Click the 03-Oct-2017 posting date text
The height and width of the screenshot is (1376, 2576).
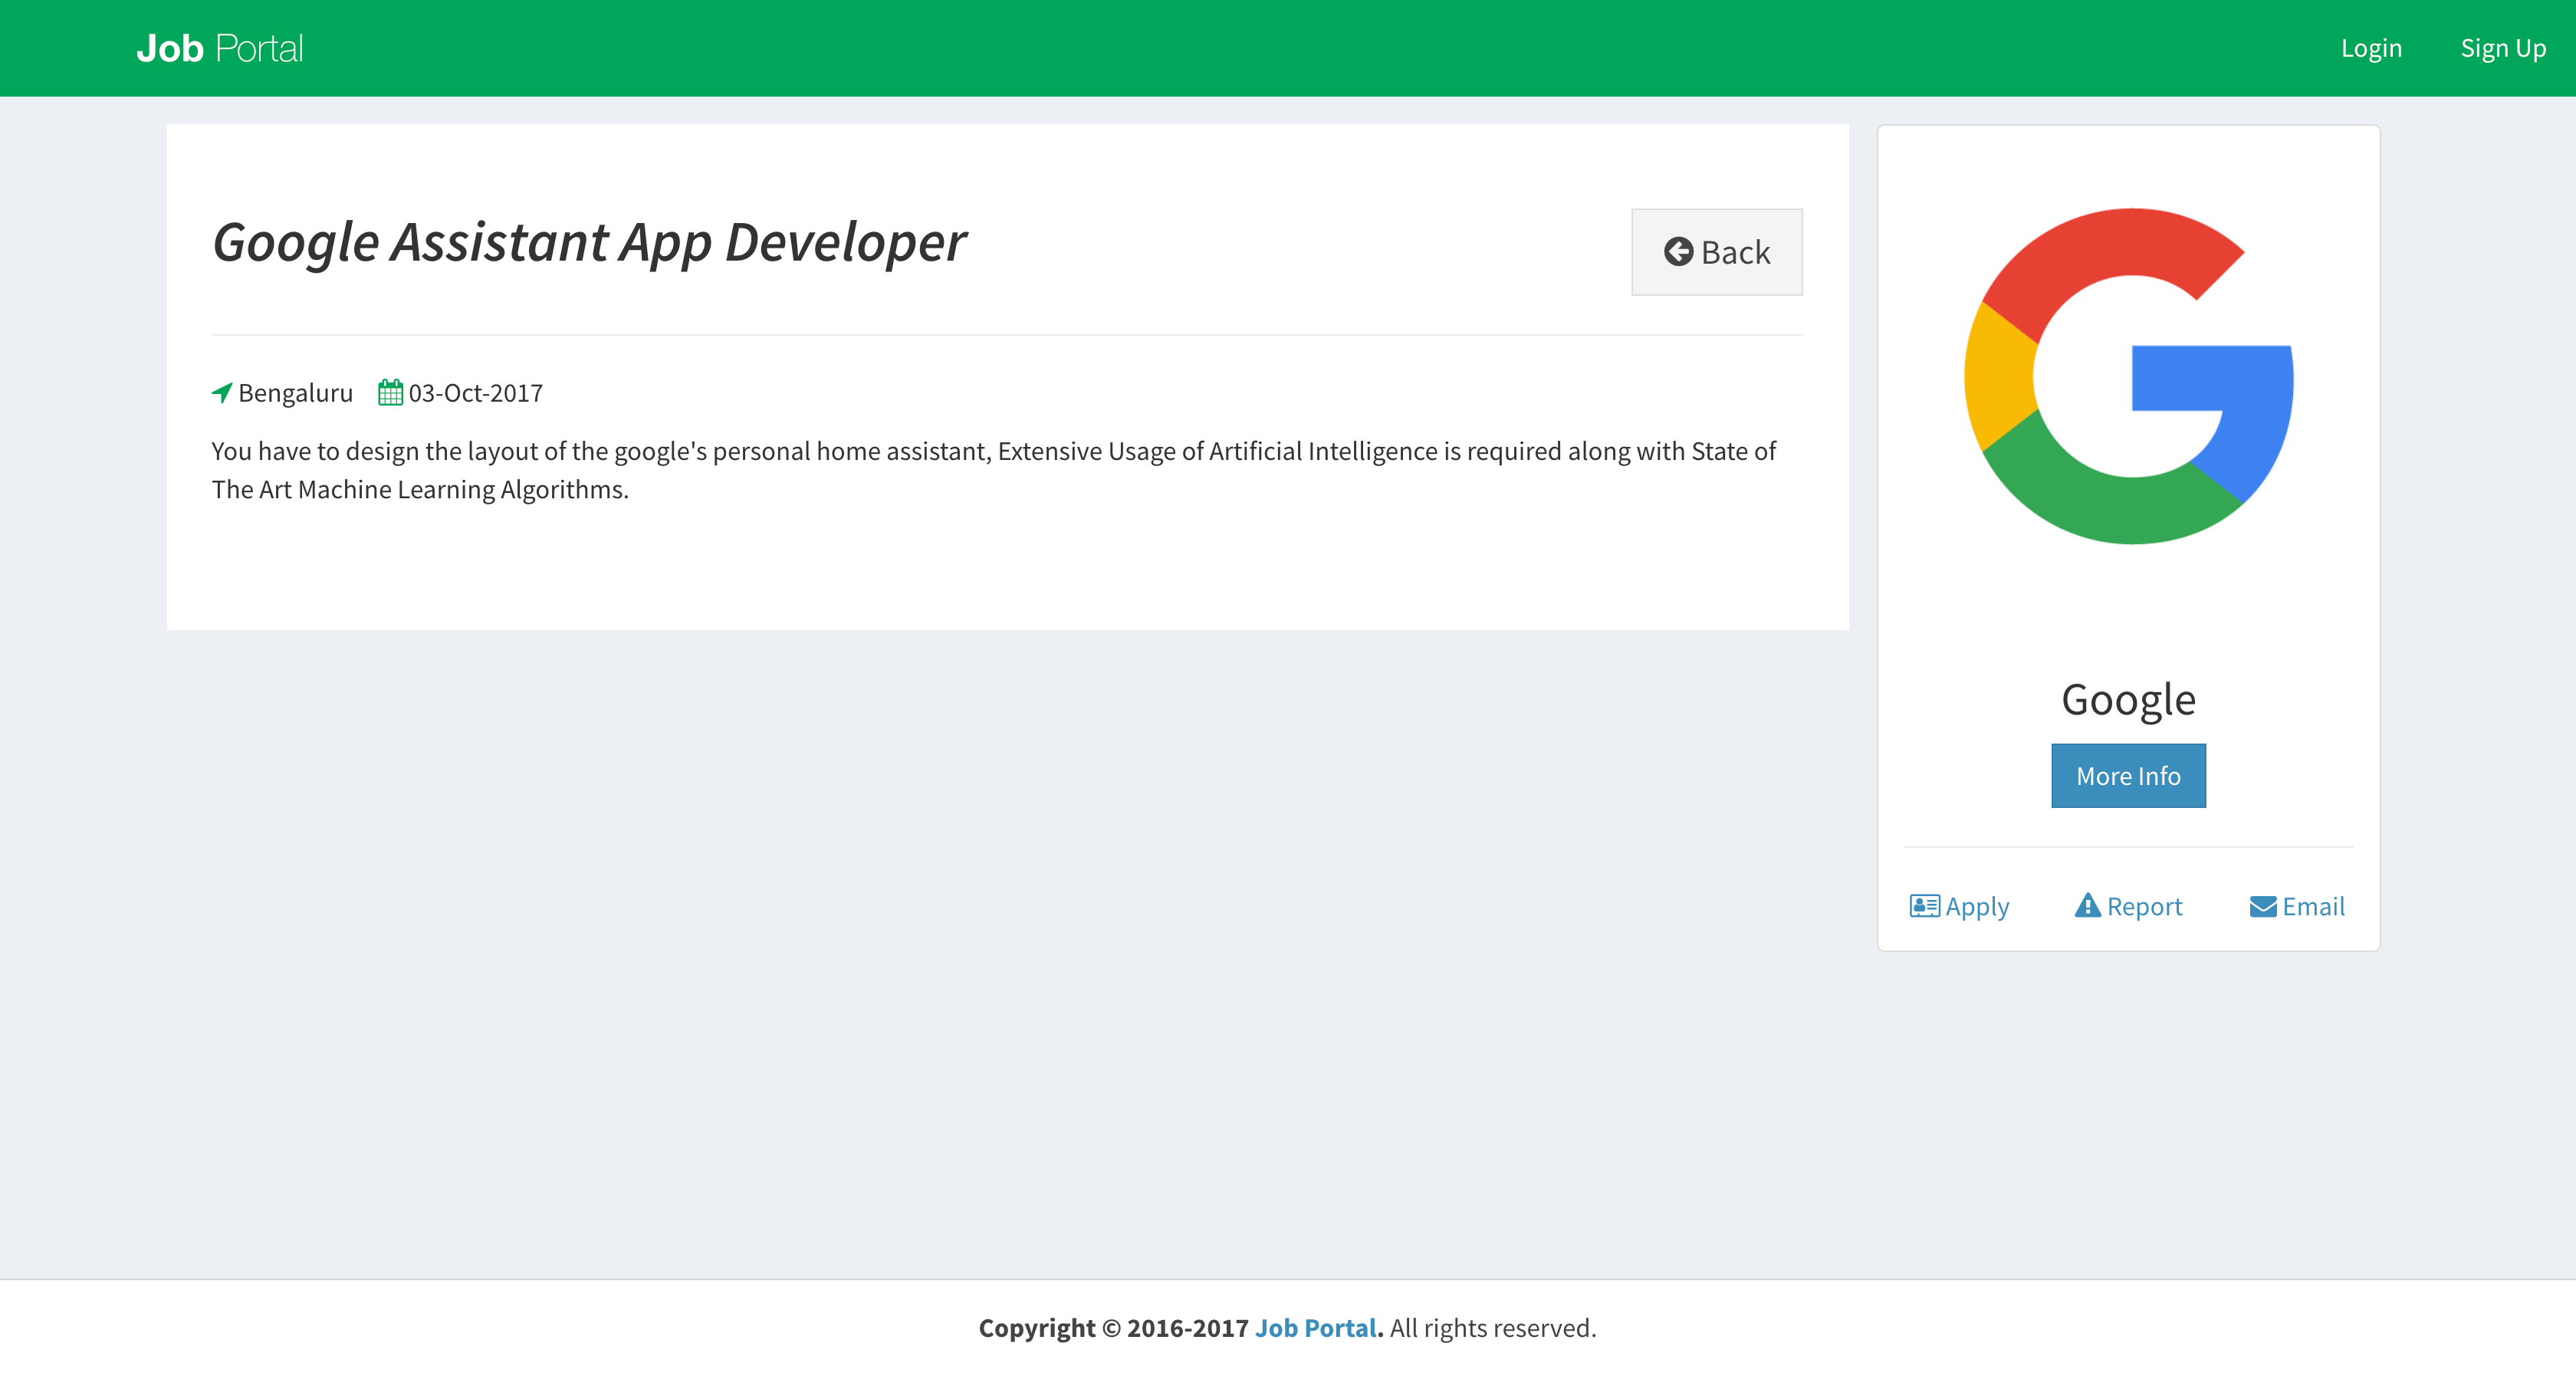pos(475,393)
